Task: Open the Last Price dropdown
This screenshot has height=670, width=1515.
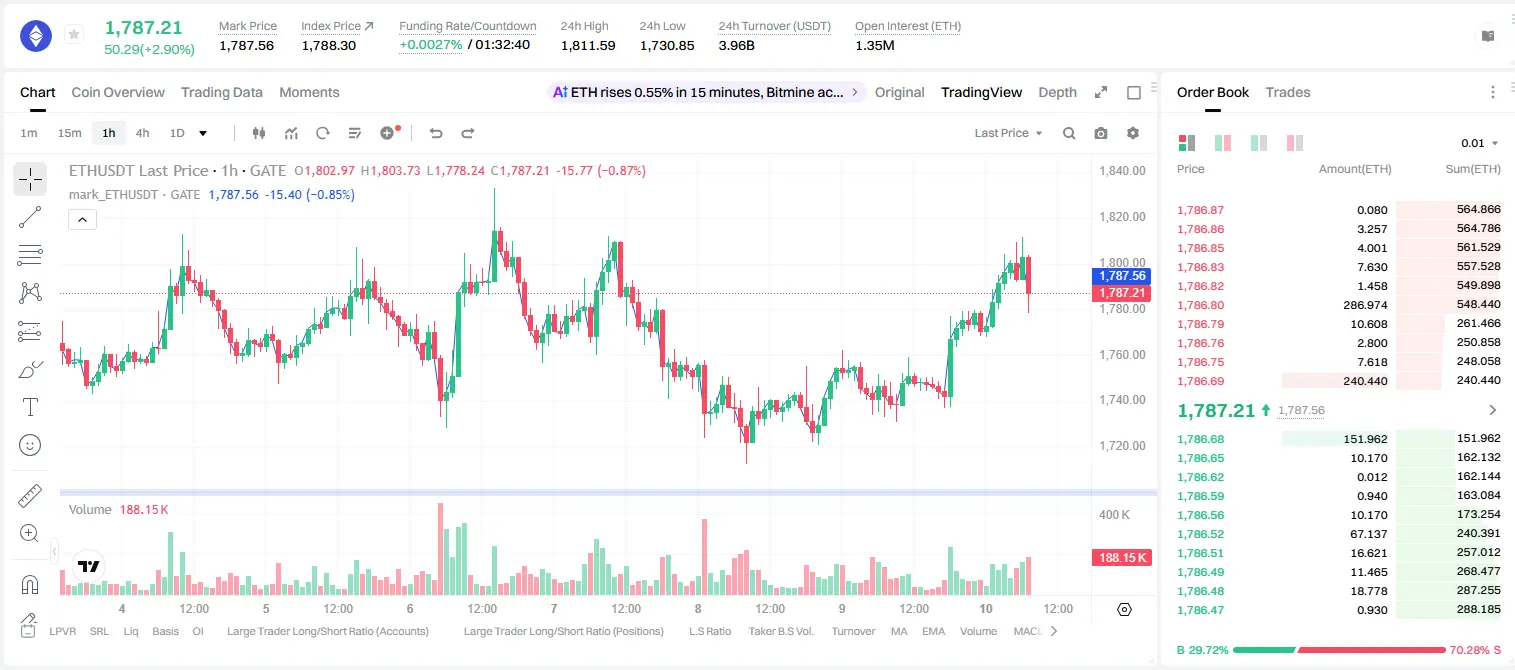Action: 1008,133
